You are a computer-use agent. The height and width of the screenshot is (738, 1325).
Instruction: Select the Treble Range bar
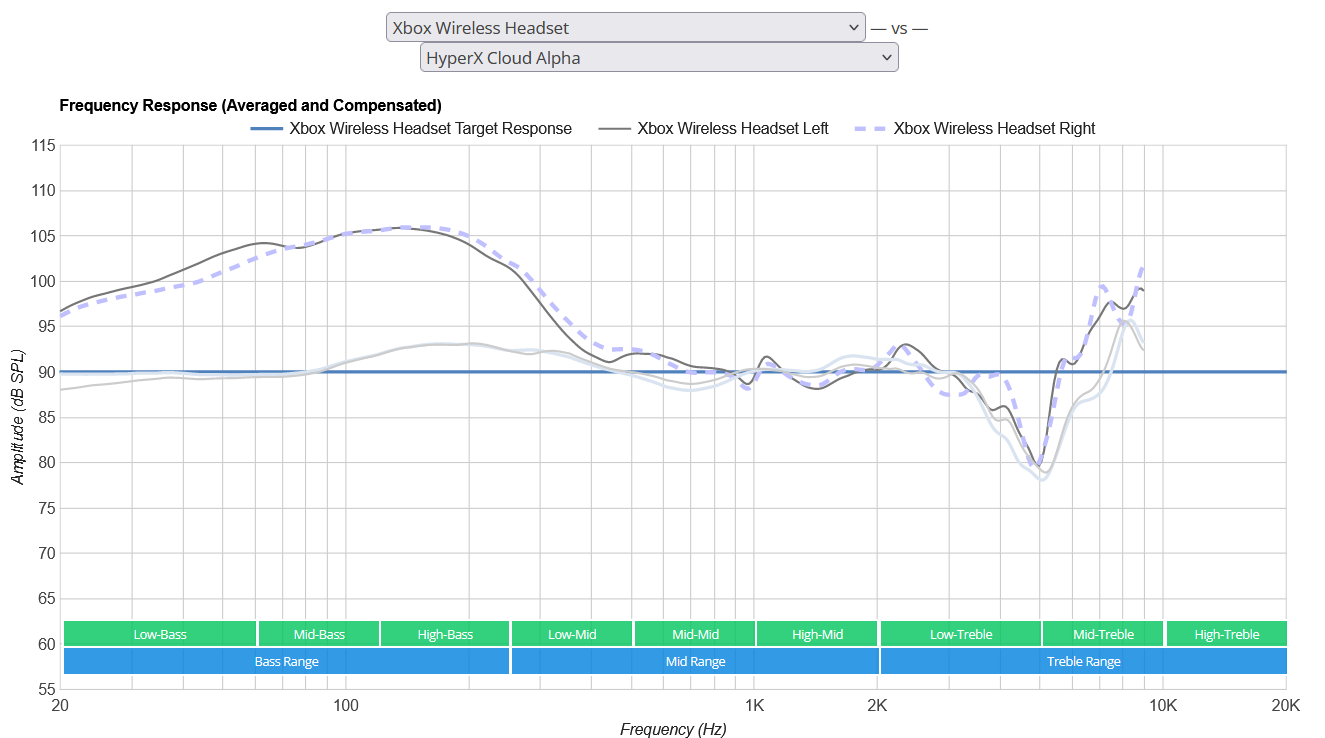point(1084,661)
